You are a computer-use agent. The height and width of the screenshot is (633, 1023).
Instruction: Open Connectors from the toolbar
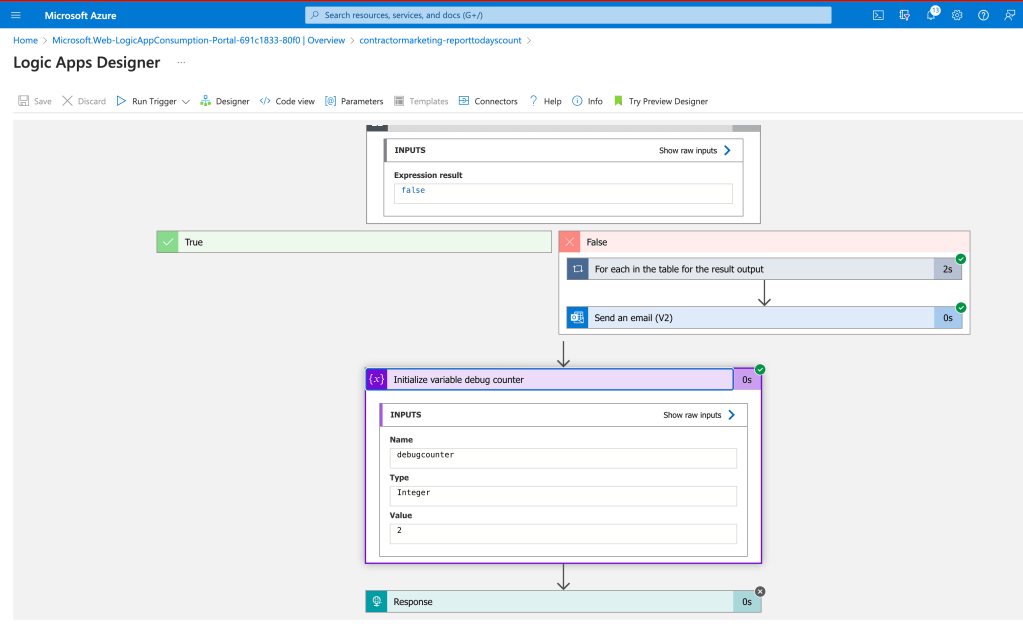click(x=488, y=101)
